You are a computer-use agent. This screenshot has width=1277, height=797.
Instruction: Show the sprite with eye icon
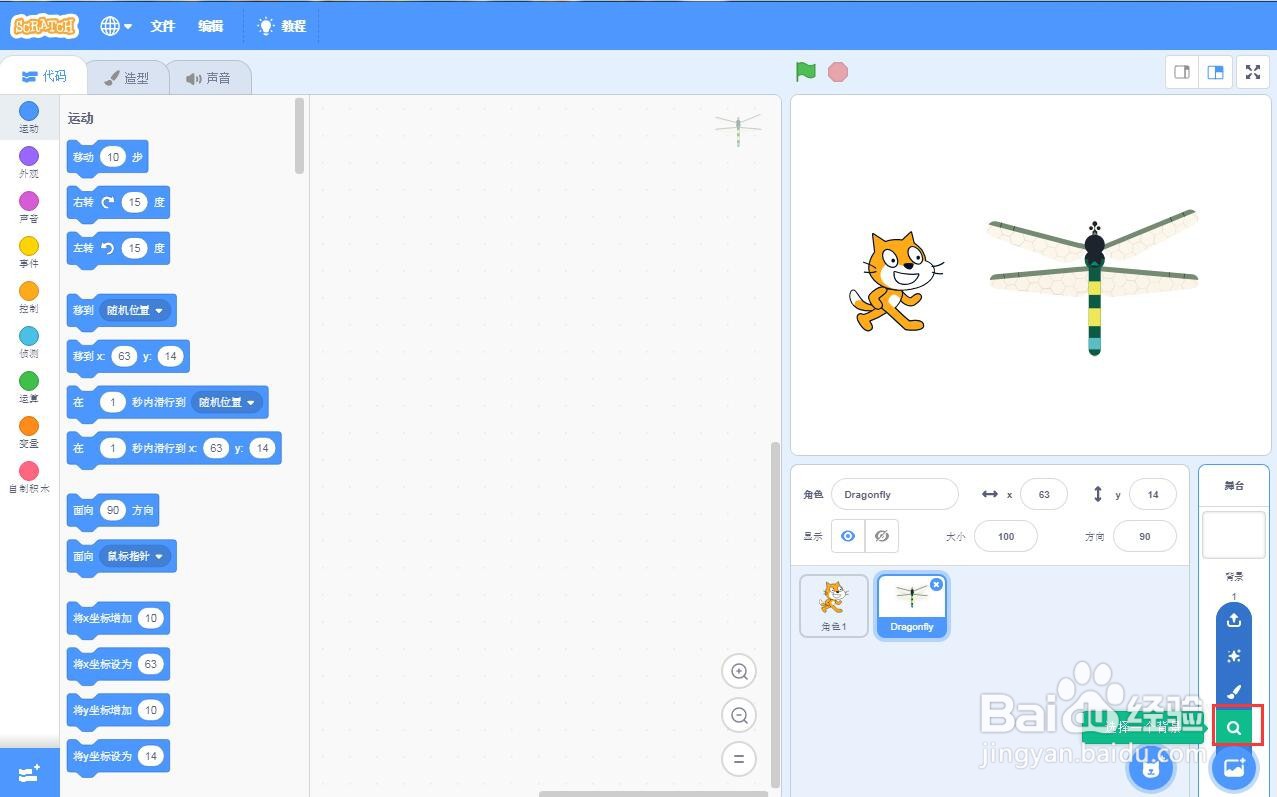click(848, 536)
